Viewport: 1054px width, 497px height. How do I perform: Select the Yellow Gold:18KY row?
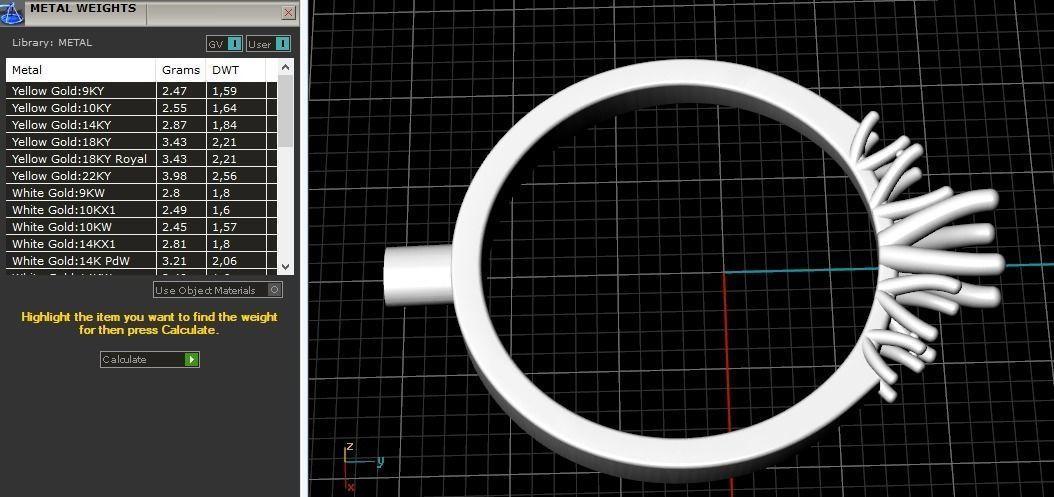pos(141,142)
